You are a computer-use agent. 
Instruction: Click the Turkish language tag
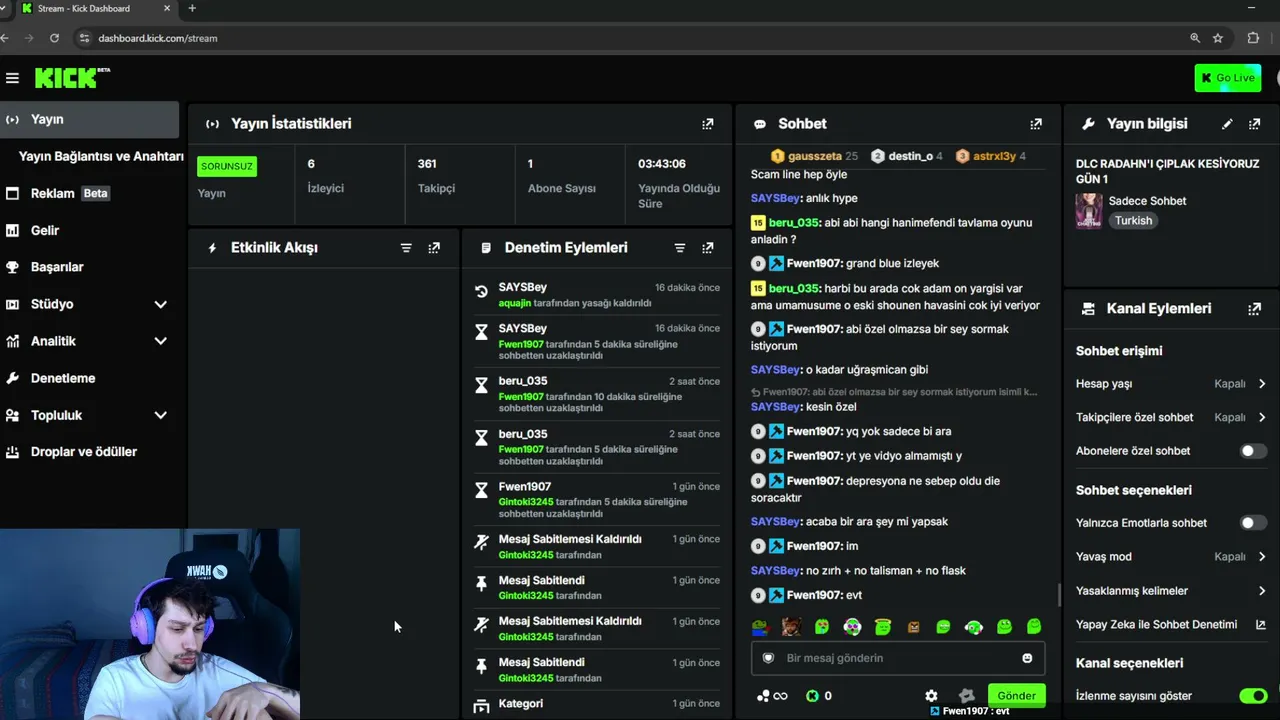click(x=1134, y=221)
